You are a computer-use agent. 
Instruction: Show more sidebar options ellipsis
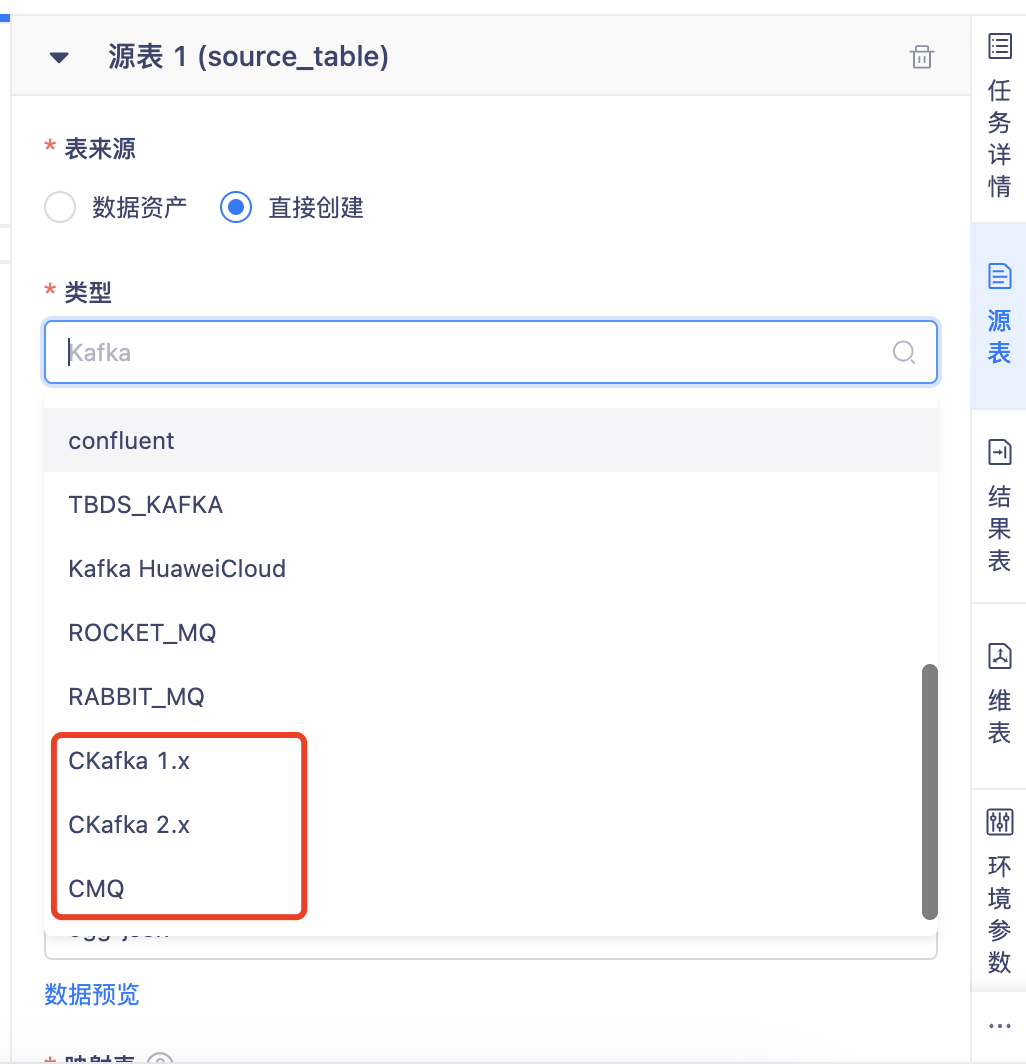(x=1000, y=1026)
